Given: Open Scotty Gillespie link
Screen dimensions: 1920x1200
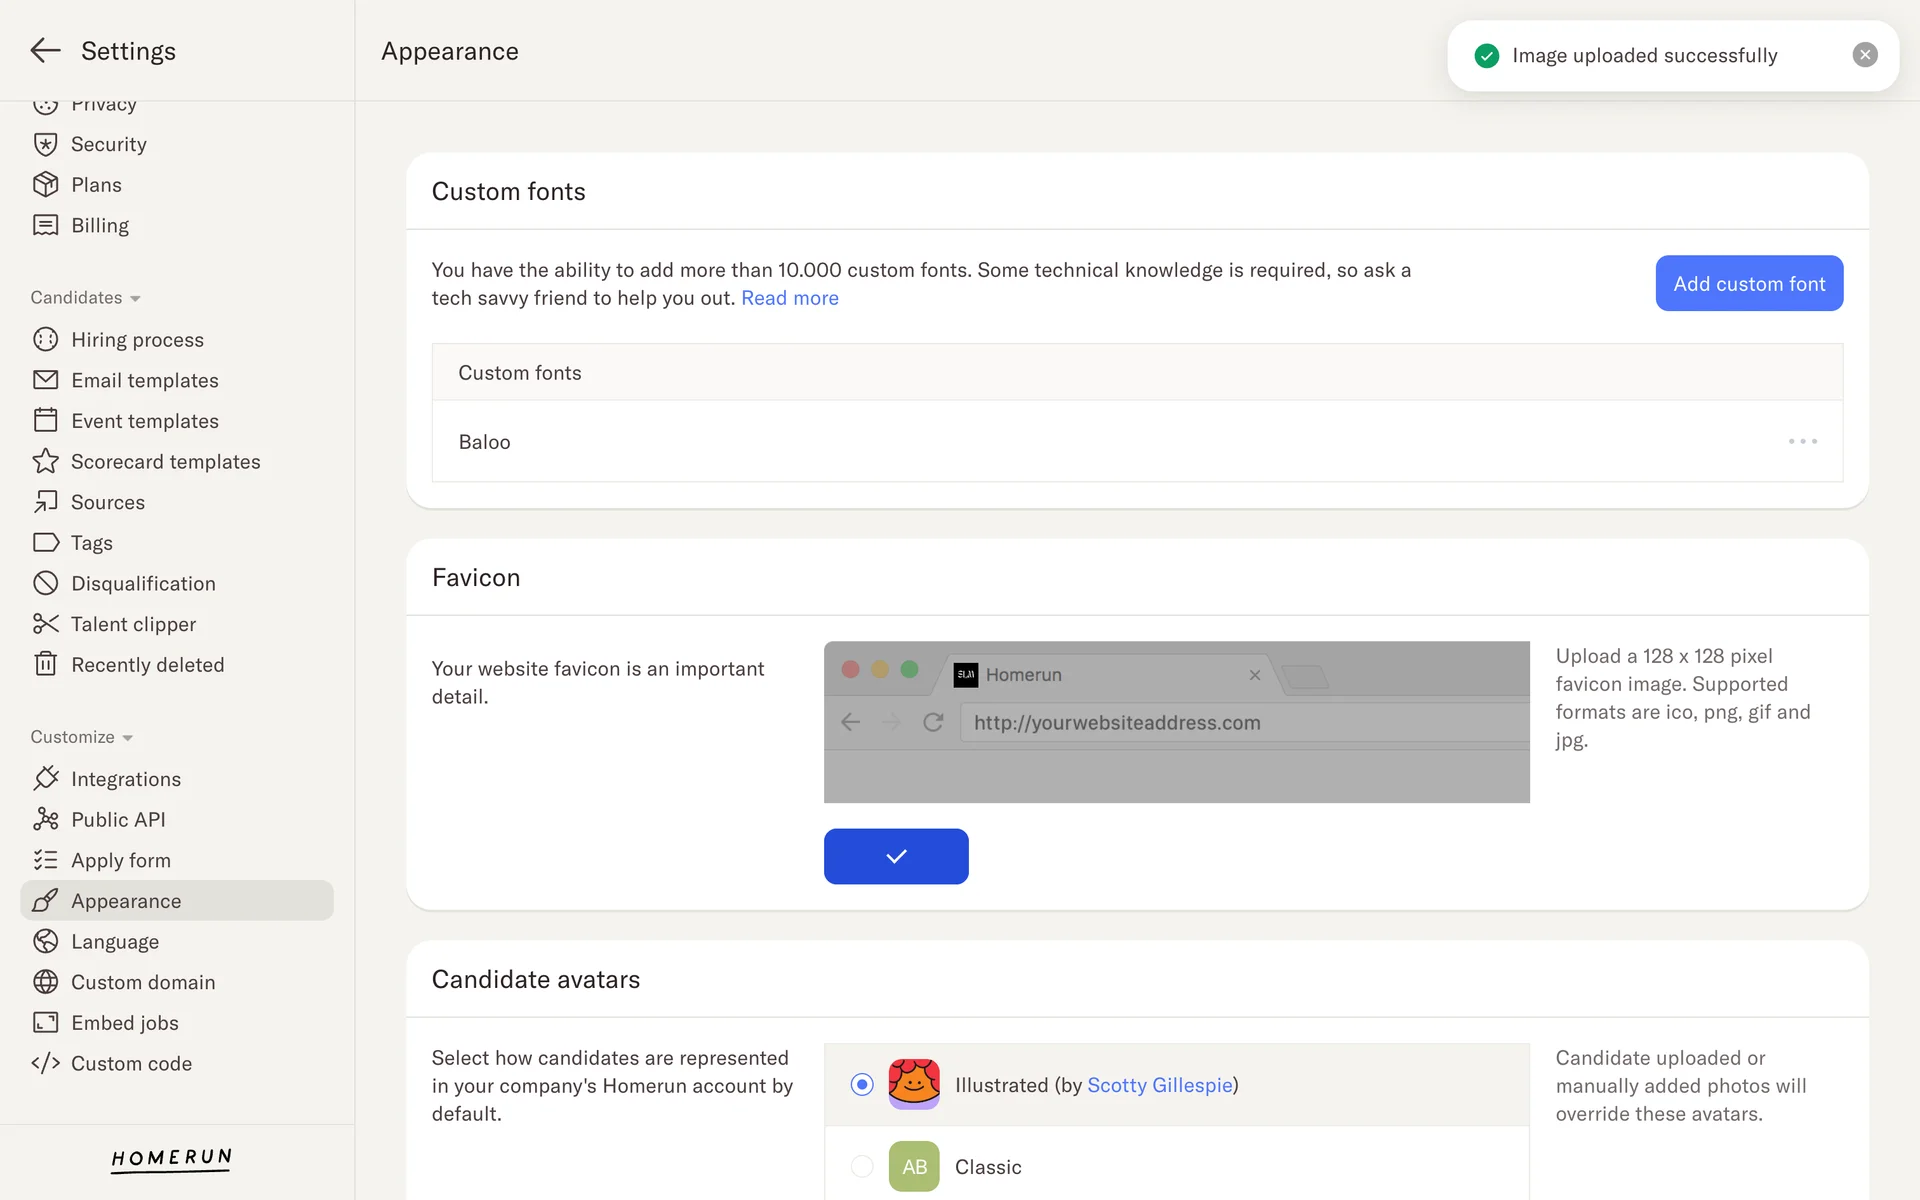Looking at the screenshot, I should 1159,1085.
